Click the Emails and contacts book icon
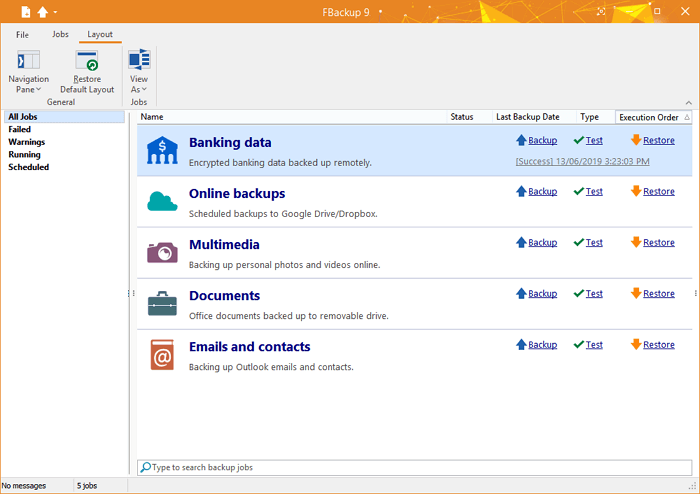This screenshot has width=700, height=494. [162, 354]
